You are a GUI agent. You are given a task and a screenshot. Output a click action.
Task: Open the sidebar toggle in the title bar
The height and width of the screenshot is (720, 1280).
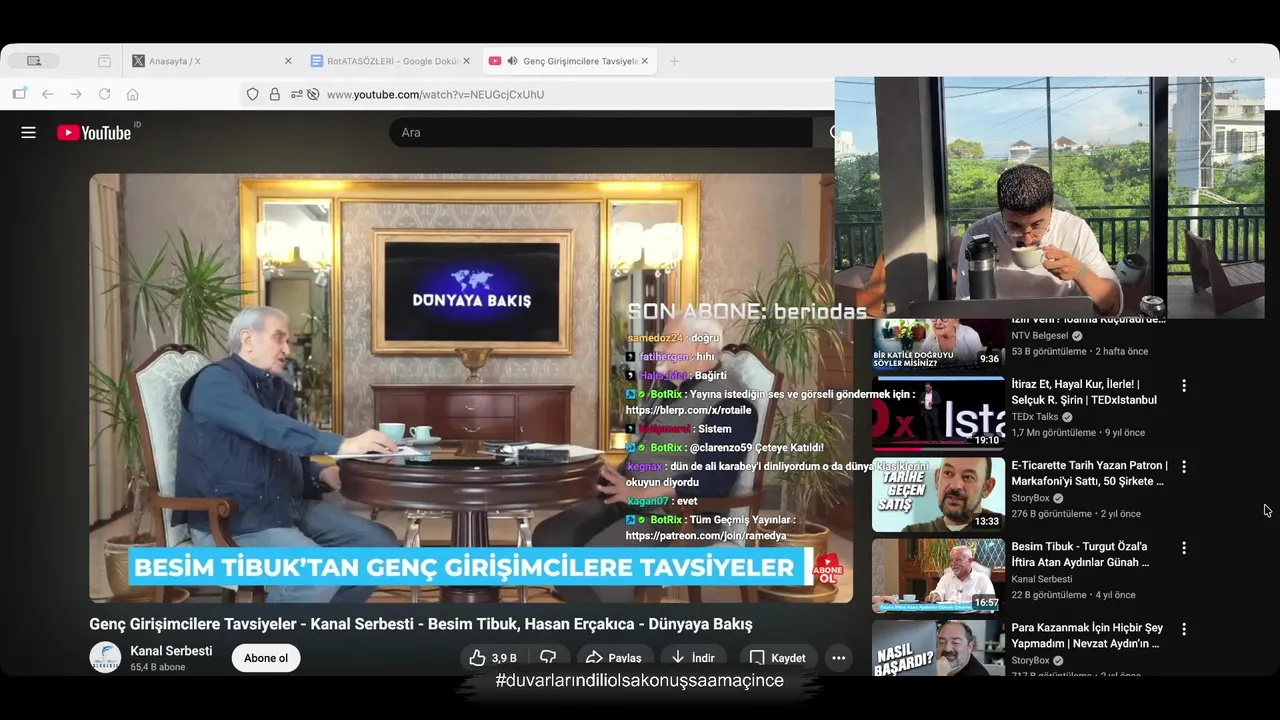pyautogui.click(x=34, y=61)
